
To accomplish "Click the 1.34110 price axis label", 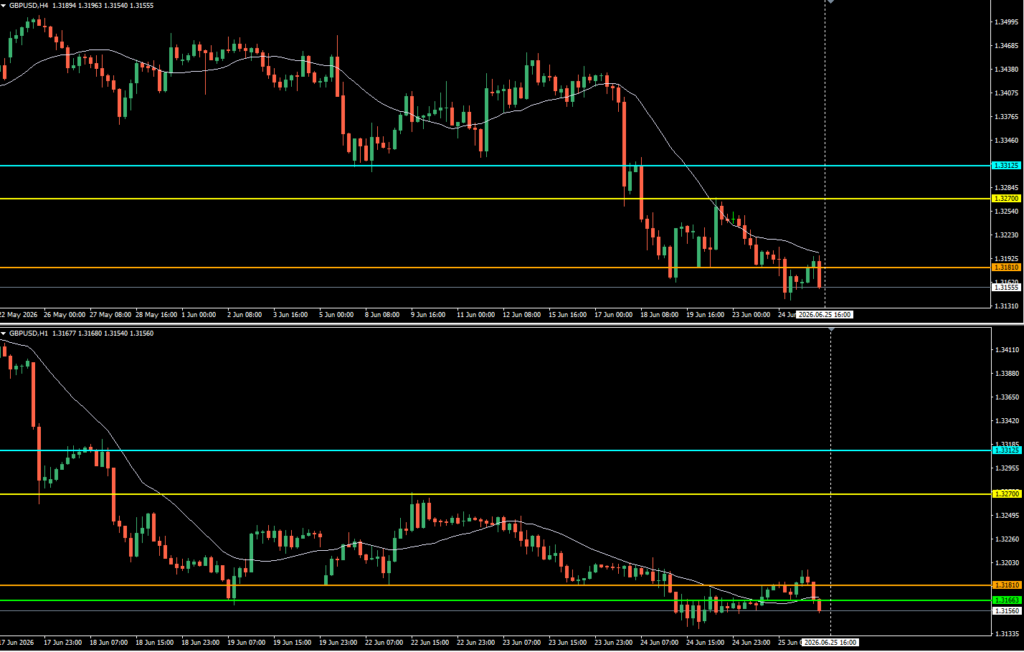I will tap(1006, 350).
